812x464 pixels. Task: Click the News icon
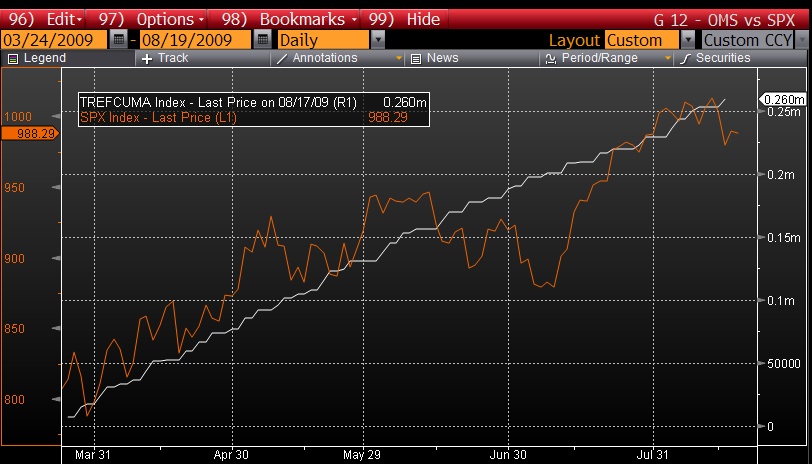pos(415,59)
